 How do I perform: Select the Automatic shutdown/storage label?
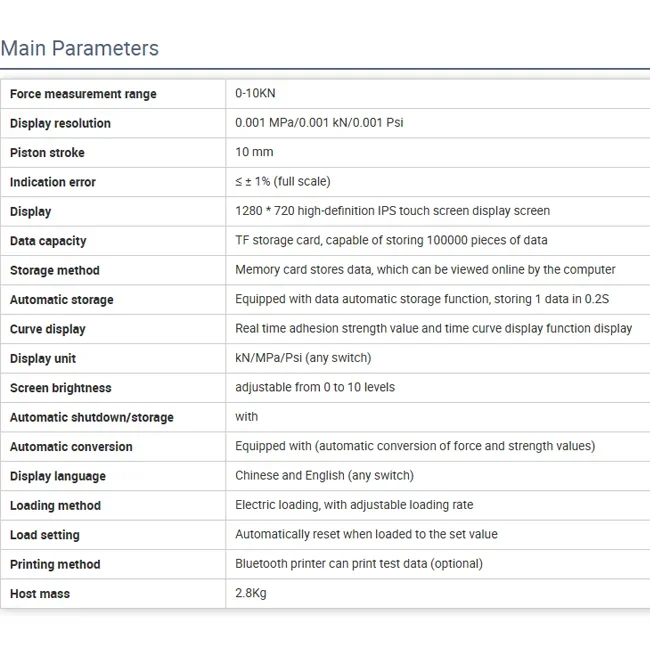(91, 417)
